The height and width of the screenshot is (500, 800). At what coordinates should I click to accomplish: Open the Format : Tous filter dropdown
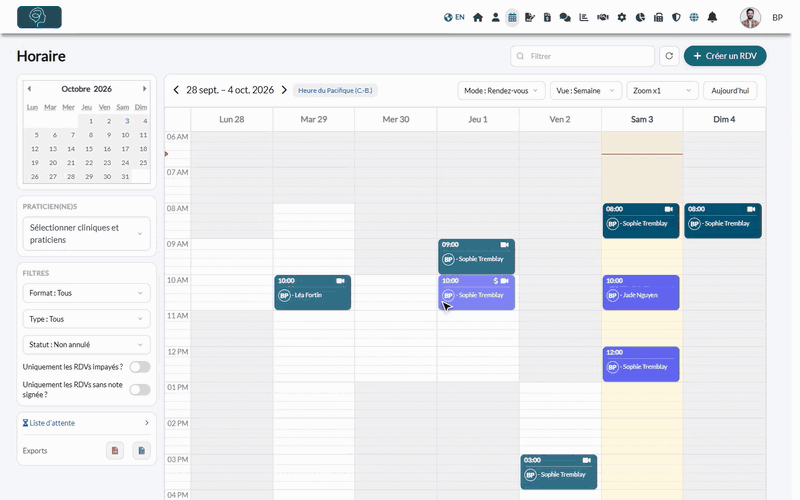pos(86,293)
